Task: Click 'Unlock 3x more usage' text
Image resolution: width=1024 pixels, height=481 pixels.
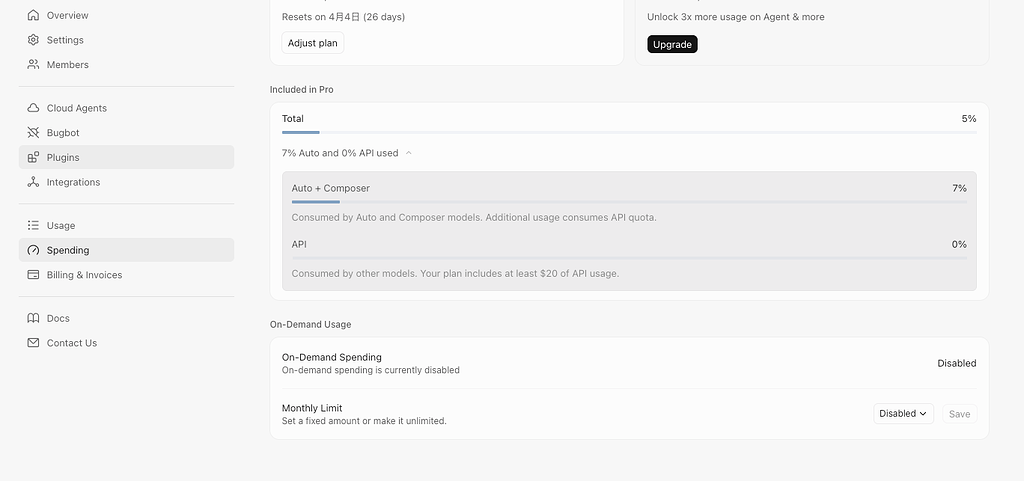Action: pos(736,17)
